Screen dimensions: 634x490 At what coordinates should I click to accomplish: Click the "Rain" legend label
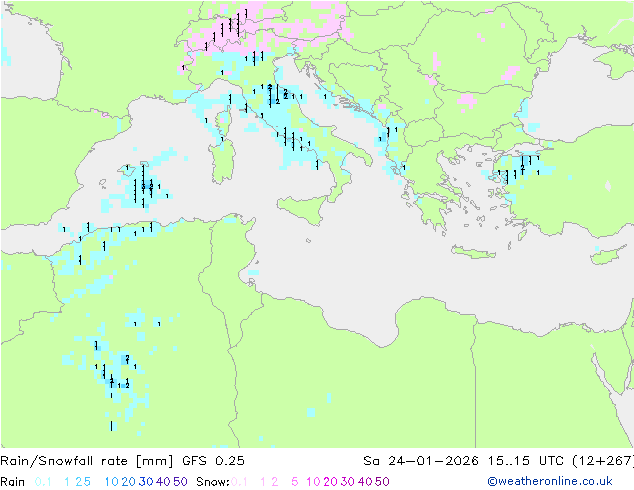(13, 482)
